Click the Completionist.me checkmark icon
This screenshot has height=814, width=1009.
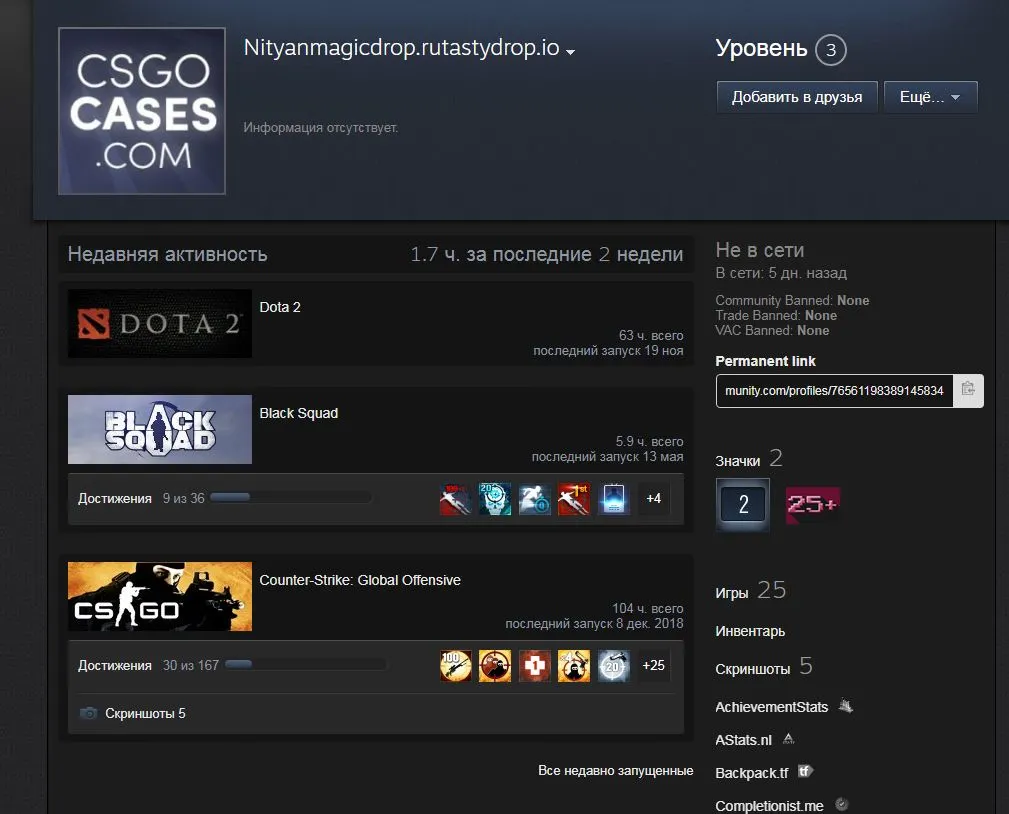842,804
